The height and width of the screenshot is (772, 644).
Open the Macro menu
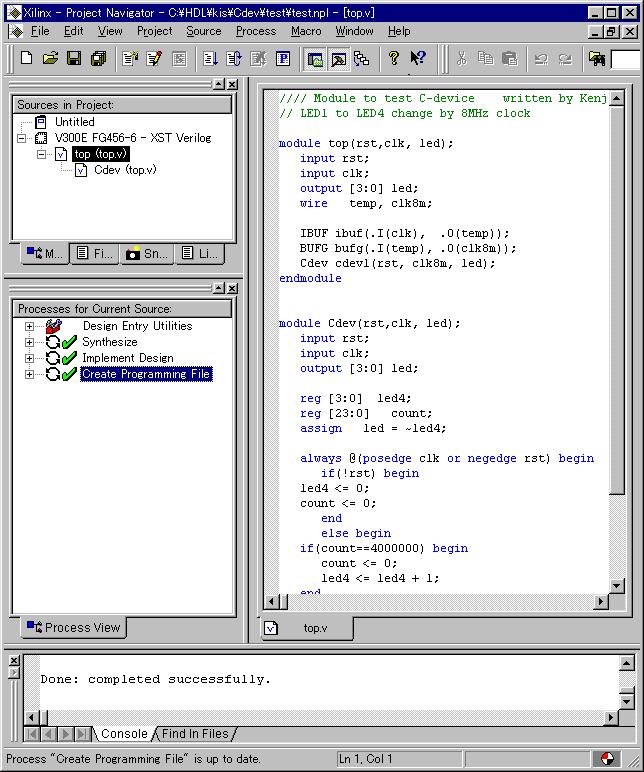[x=306, y=31]
